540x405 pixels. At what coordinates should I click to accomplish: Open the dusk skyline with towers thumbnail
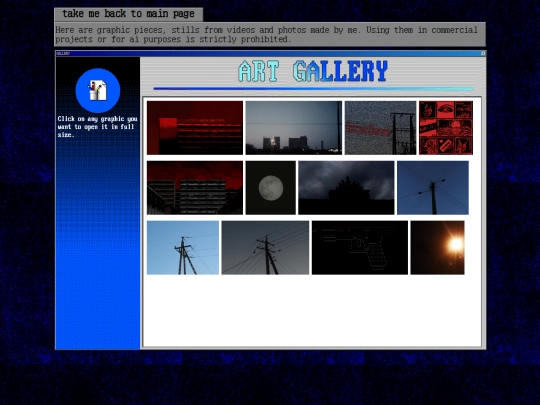pos(294,128)
